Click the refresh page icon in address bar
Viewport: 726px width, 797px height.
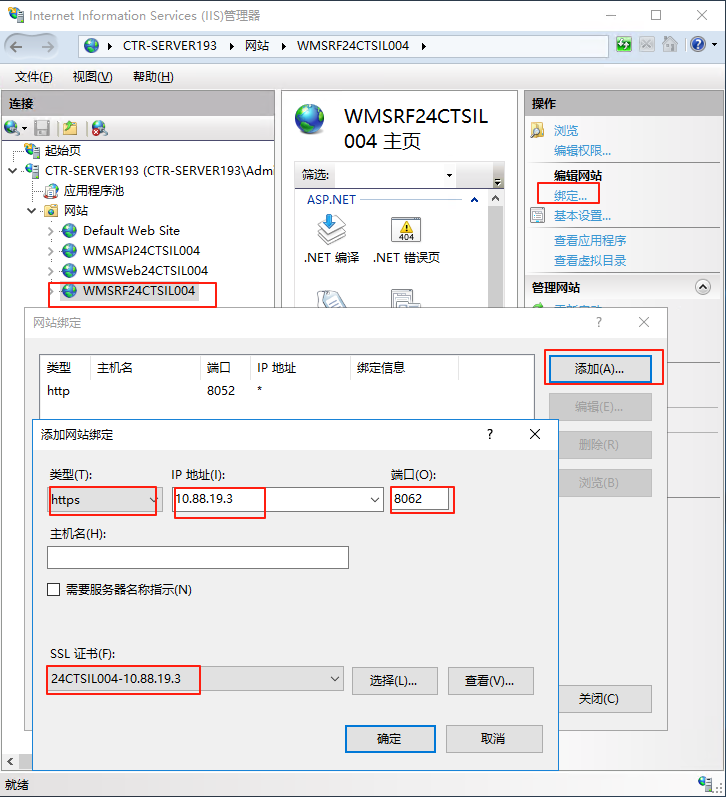(624, 45)
